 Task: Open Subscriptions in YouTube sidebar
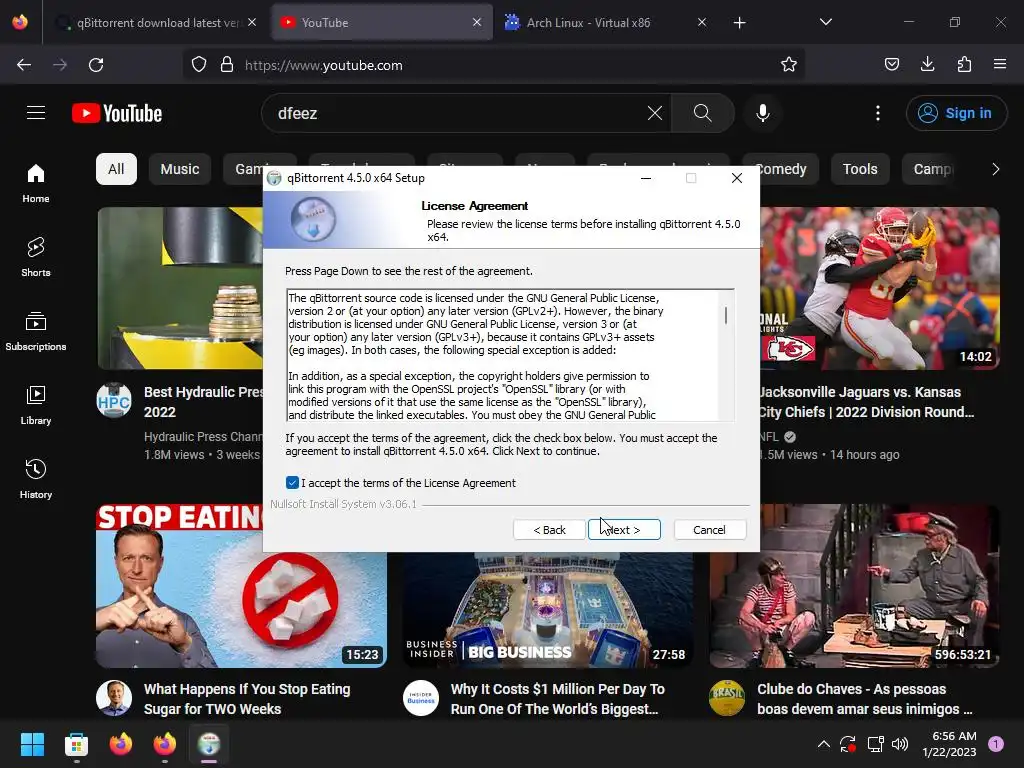tap(36, 331)
